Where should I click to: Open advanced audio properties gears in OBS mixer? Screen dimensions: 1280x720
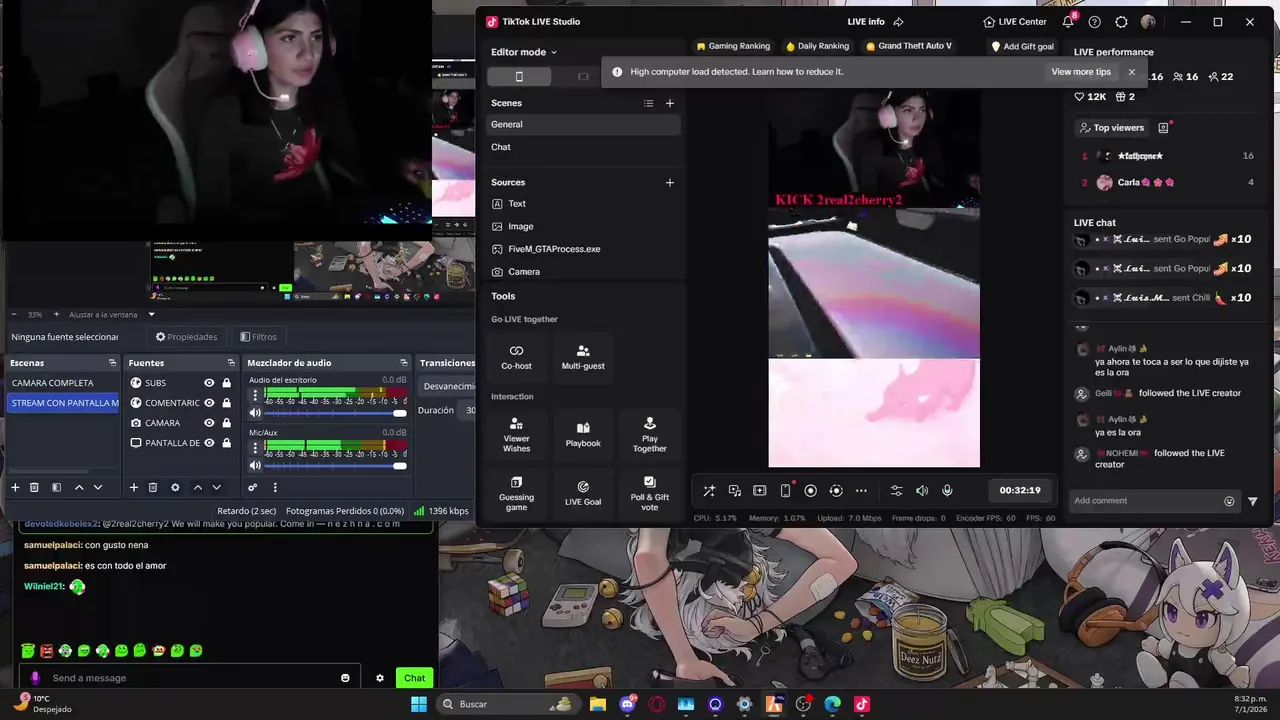tap(253, 487)
